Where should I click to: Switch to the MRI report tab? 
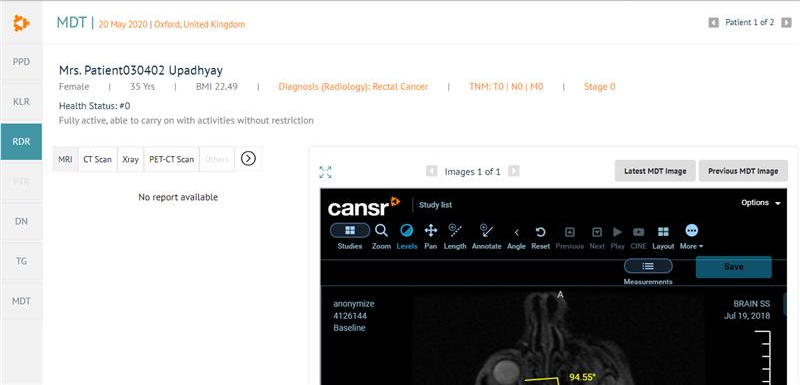(x=65, y=159)
